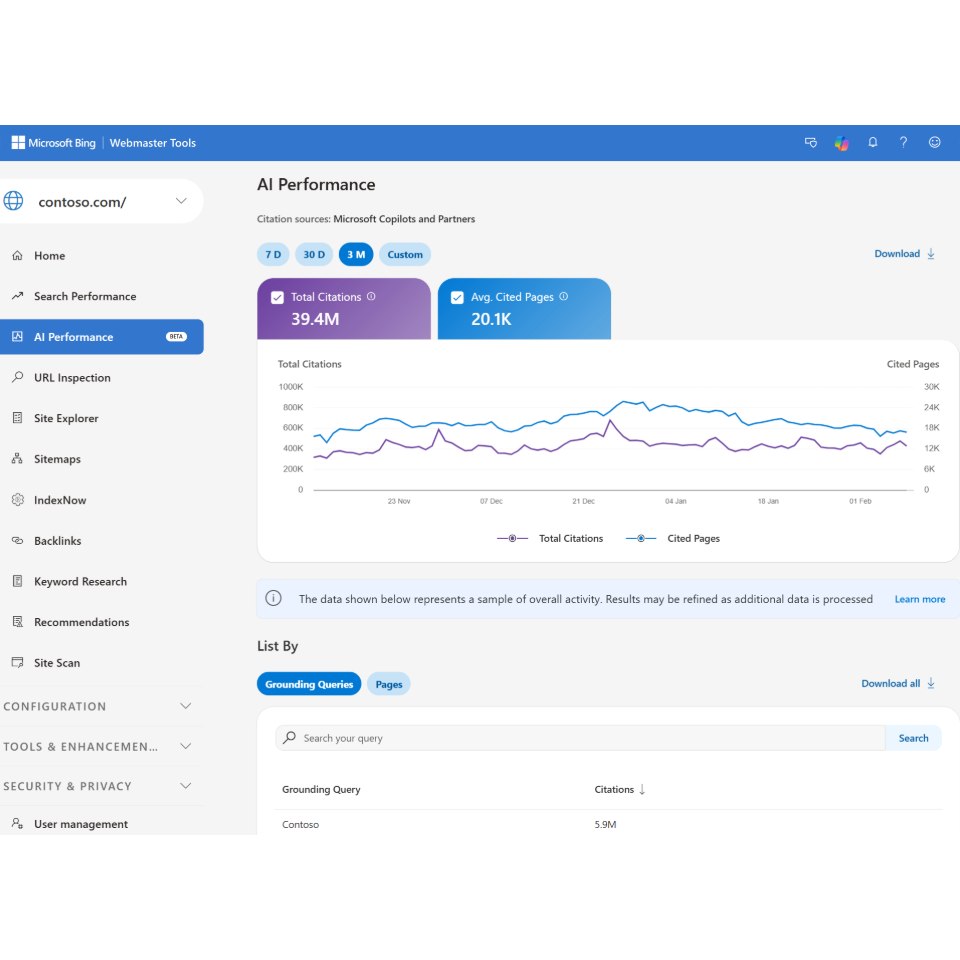The height and width of the screenshot is (960, 960).
Task: Click the BETA badge on AI Performance
Action: (176, 337)
